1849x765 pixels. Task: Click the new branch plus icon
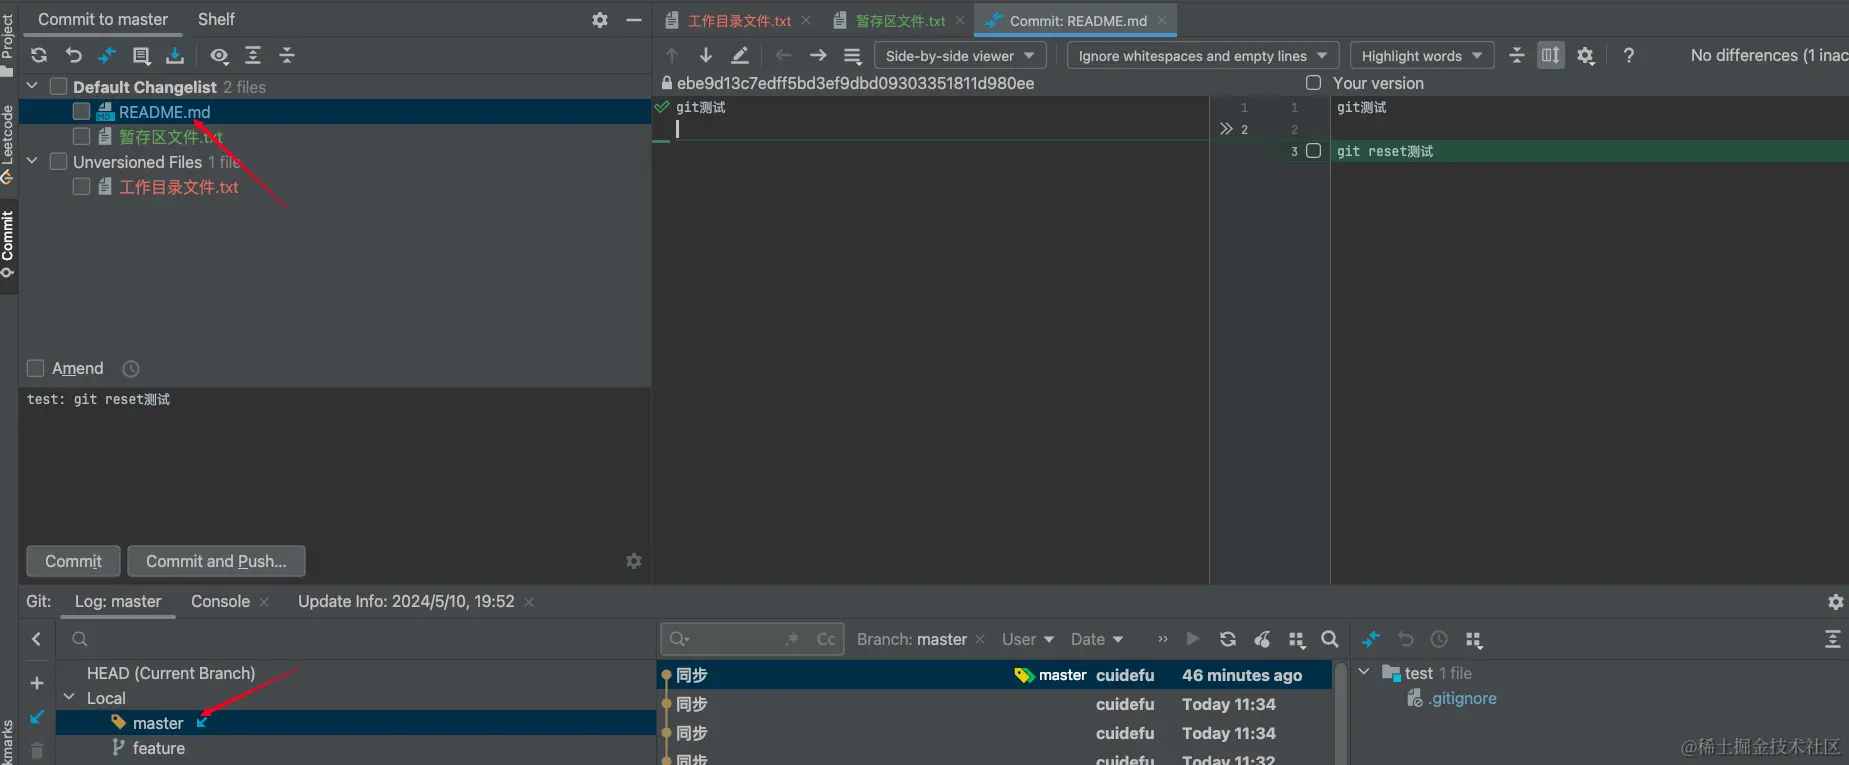37,683
